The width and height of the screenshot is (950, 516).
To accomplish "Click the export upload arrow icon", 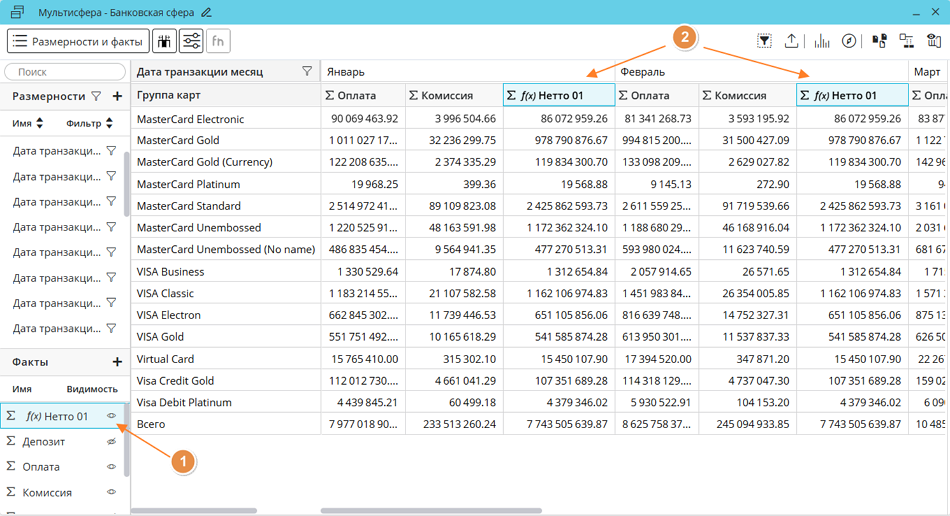I will (792, 41).
